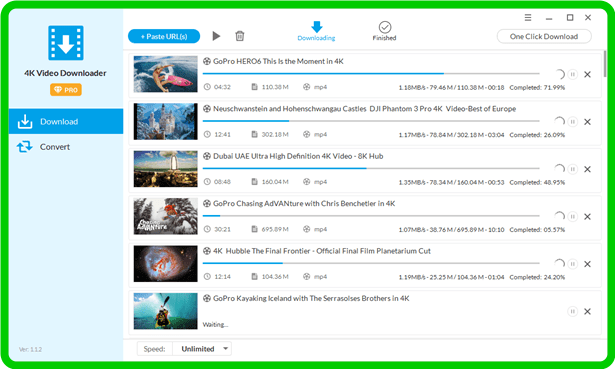
Task: Click the GoPro HERO6 surfing thumbnail
Action: tap(166, 74)
